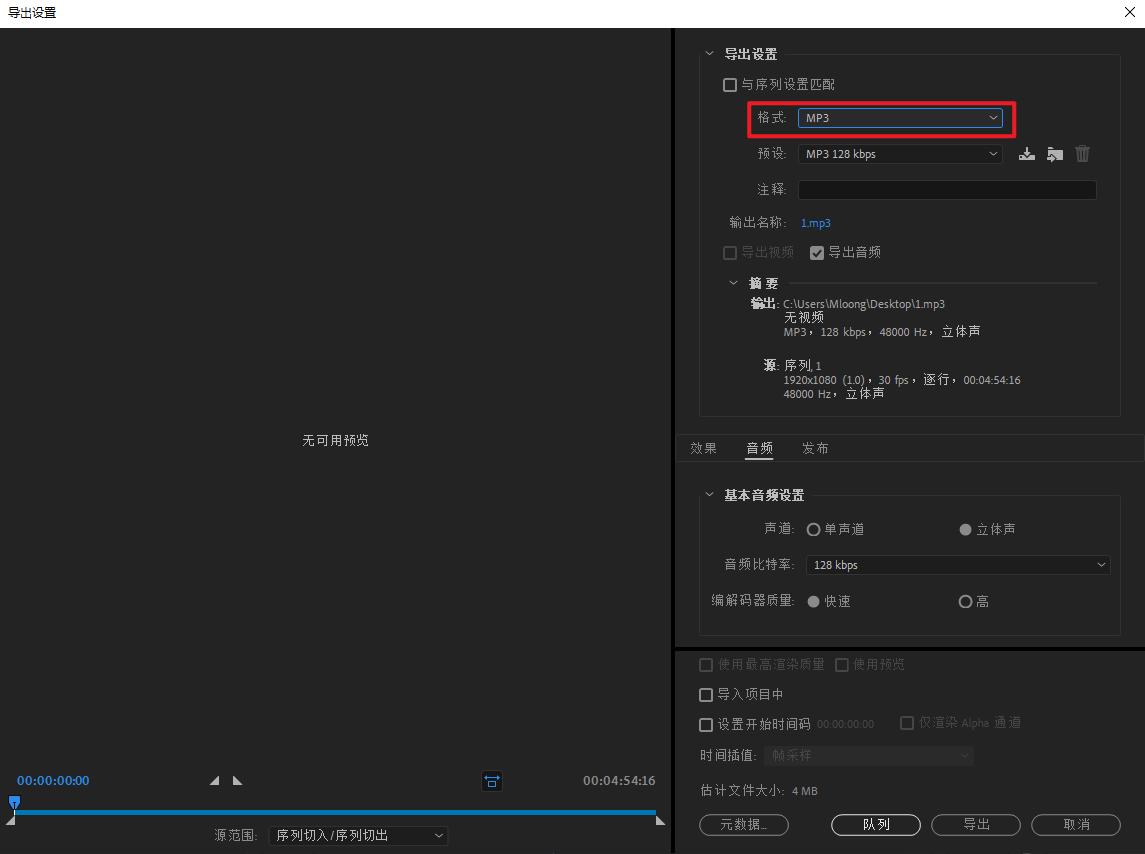
Task: Switch to the 效果 tab
Action: pyautogui.click(x=703, y=448)
